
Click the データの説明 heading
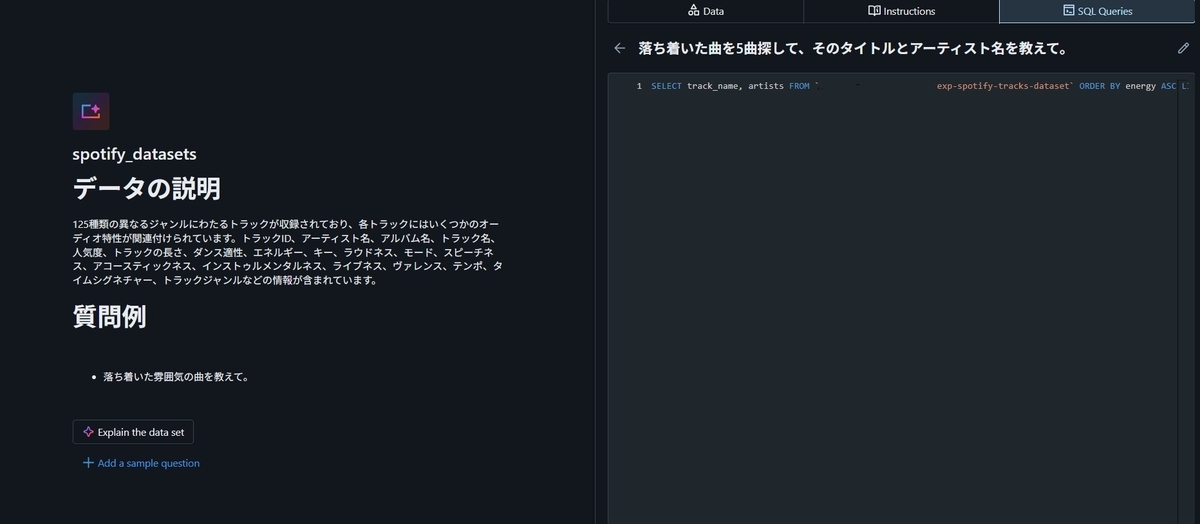[x=147, y=188]
